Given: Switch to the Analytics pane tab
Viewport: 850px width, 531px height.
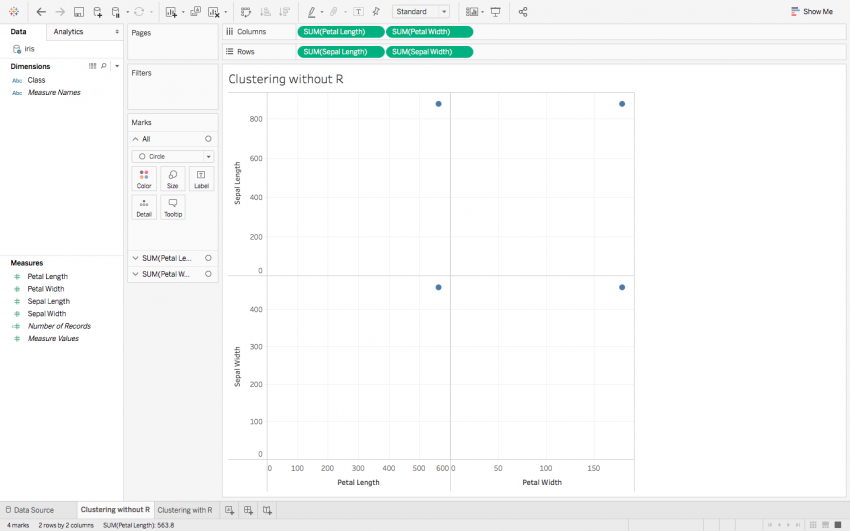Looking at the screenshot, I should (x=69, y=32).
